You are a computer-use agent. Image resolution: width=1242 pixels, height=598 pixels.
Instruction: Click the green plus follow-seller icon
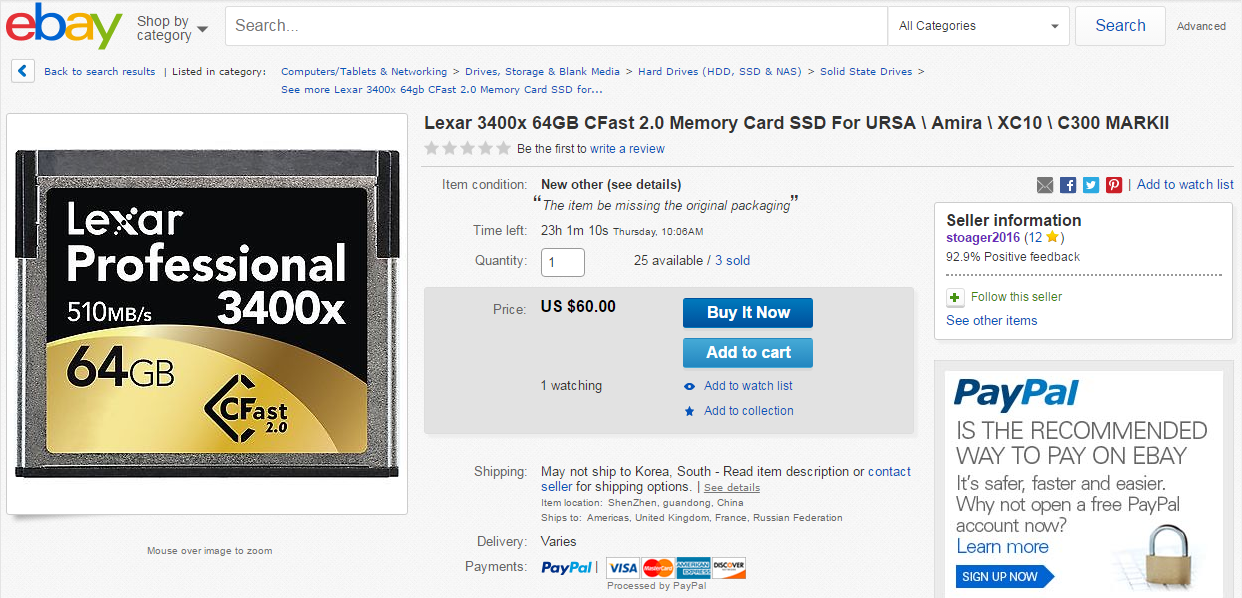pos(955,297)
